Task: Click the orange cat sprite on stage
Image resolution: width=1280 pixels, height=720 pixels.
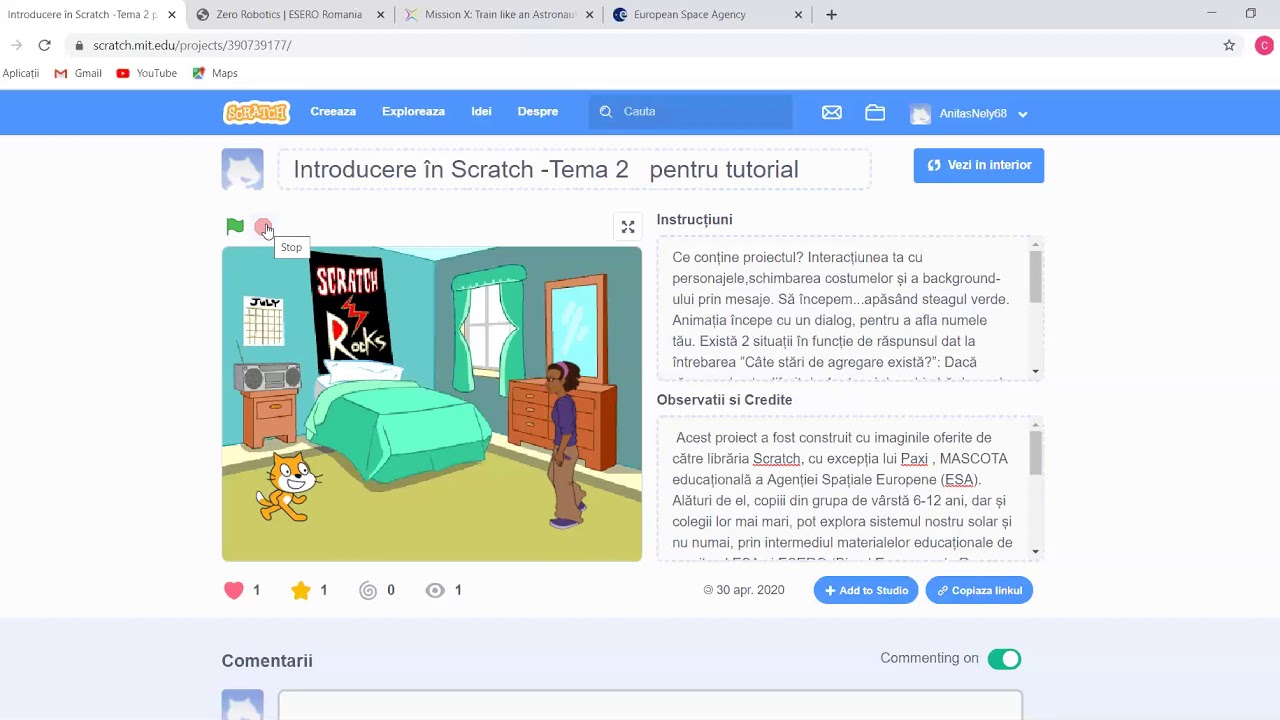Action: pos(287,486)
